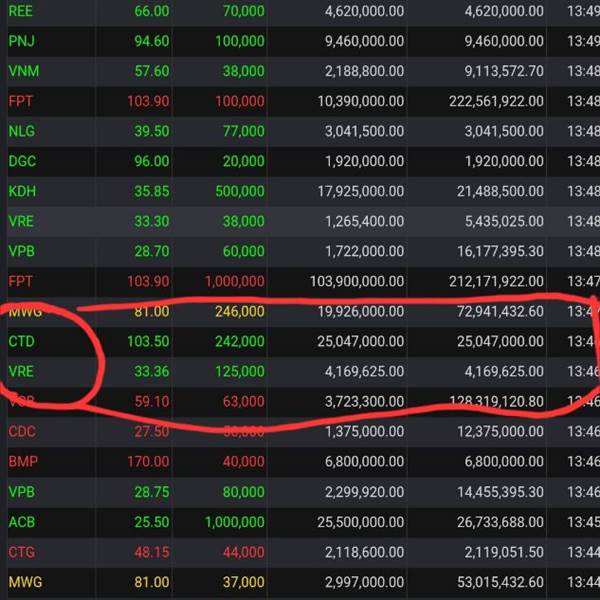600x600 pixels.
Task: Click volume 125,000 in VRE row
Action: point(240,372)
